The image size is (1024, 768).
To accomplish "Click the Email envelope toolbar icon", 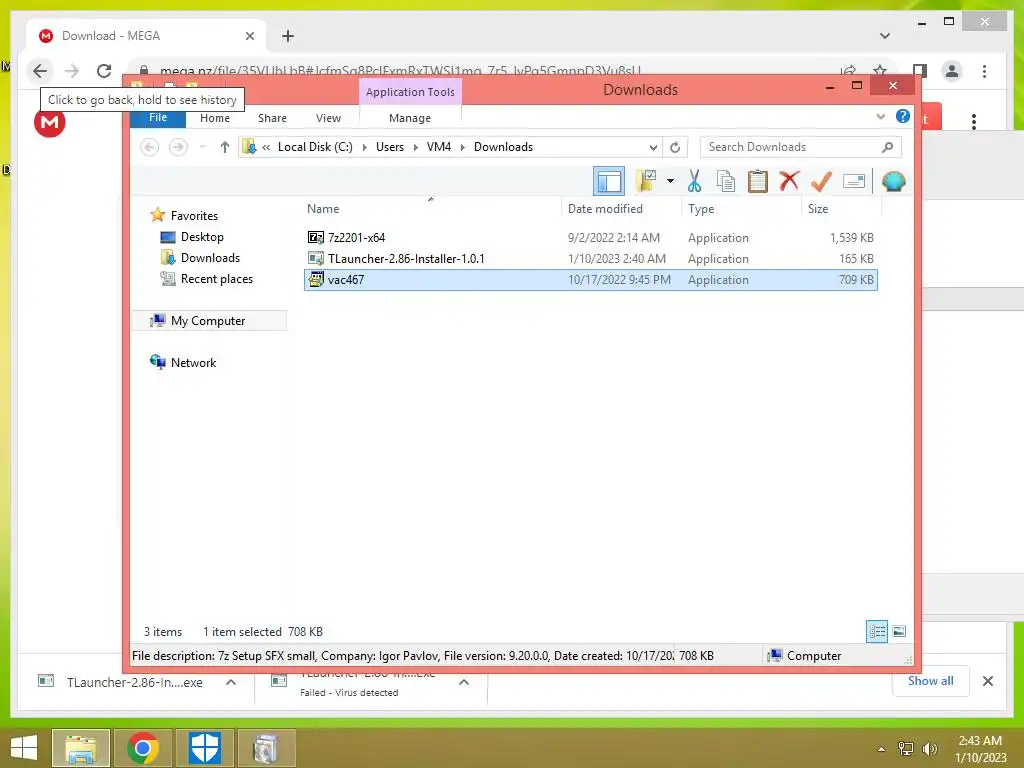I will click(854, 181).
